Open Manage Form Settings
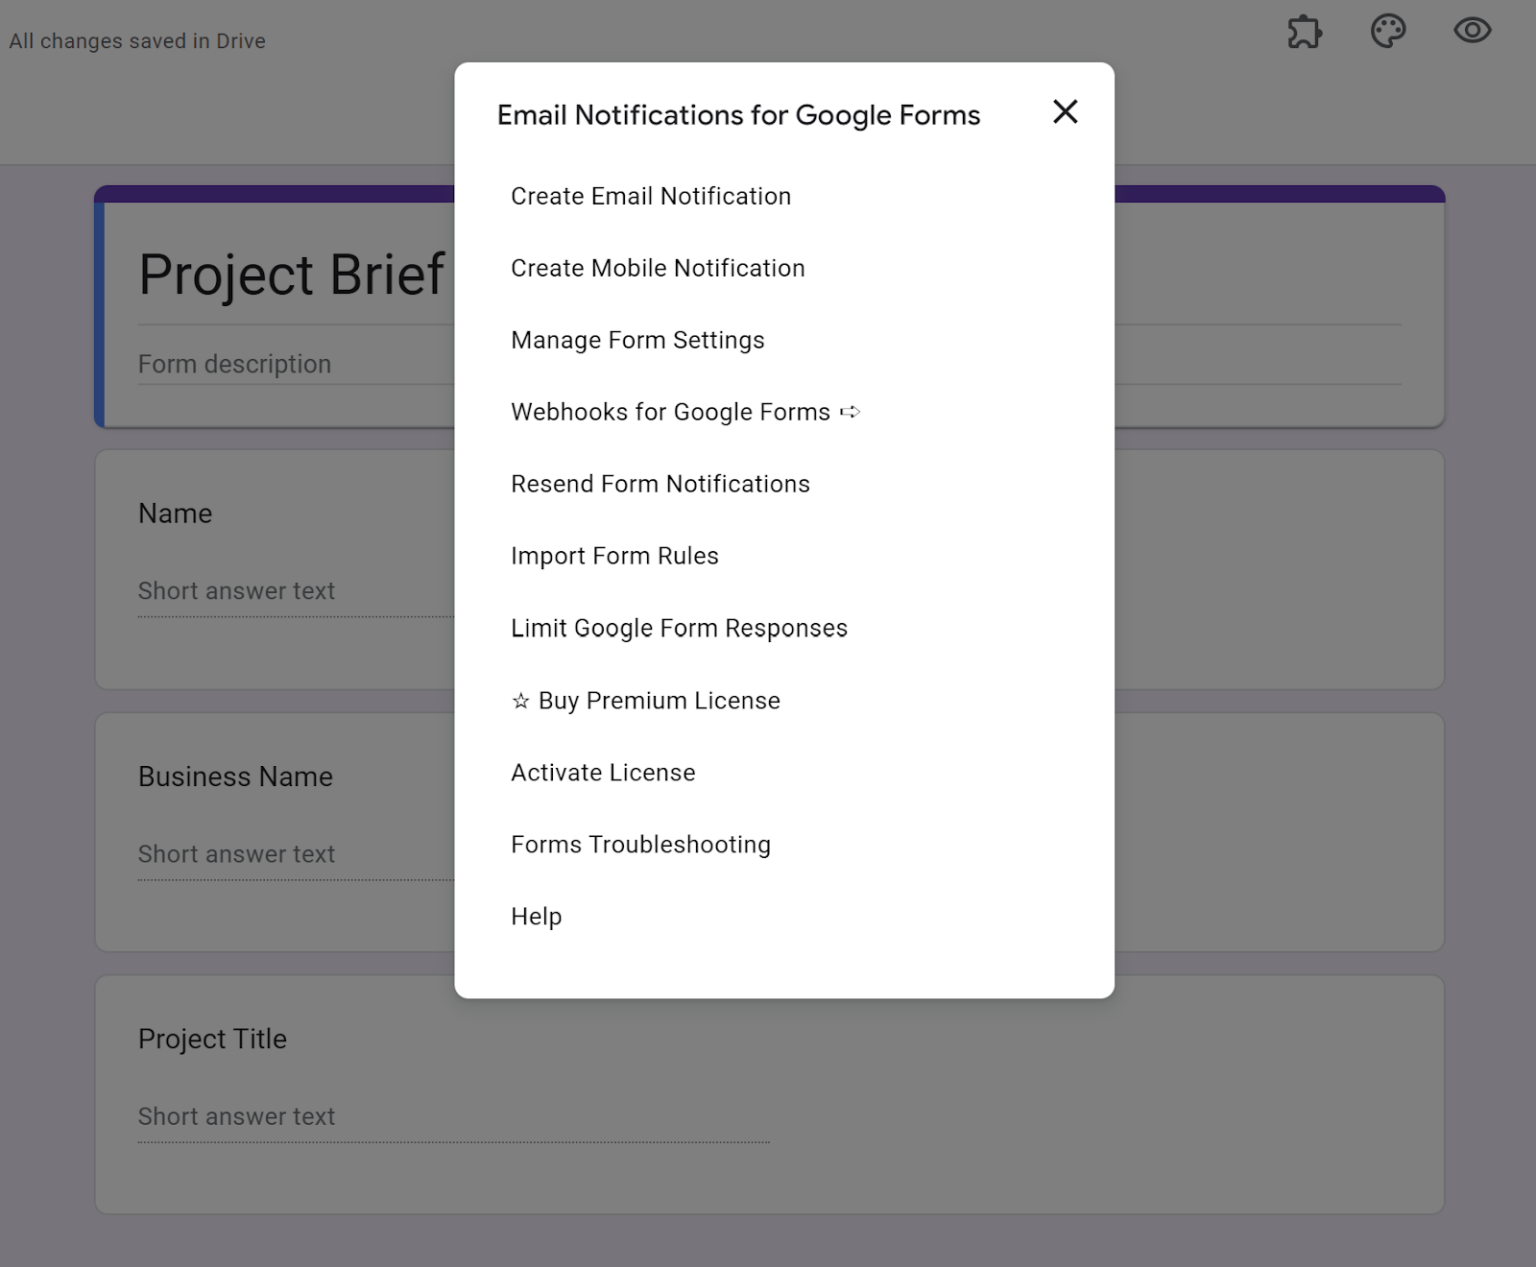 [x=638, y=340]
